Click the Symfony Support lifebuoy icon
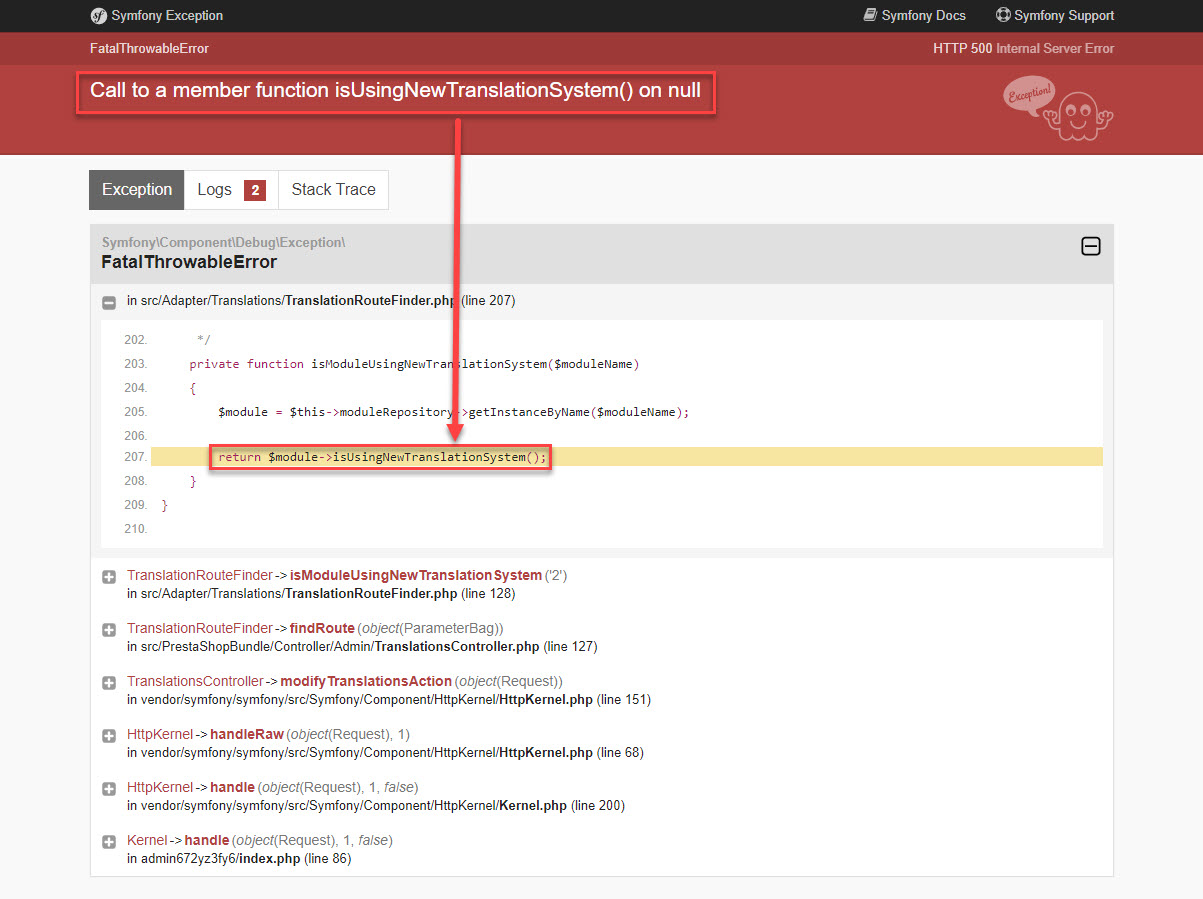The width and height of the screenshot is (1203, 899). (1003, 15)
